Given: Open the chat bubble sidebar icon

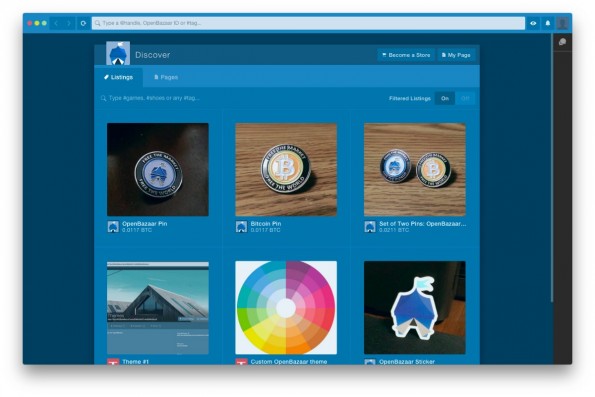Looking at the screenshot, I should pos(562,42).
